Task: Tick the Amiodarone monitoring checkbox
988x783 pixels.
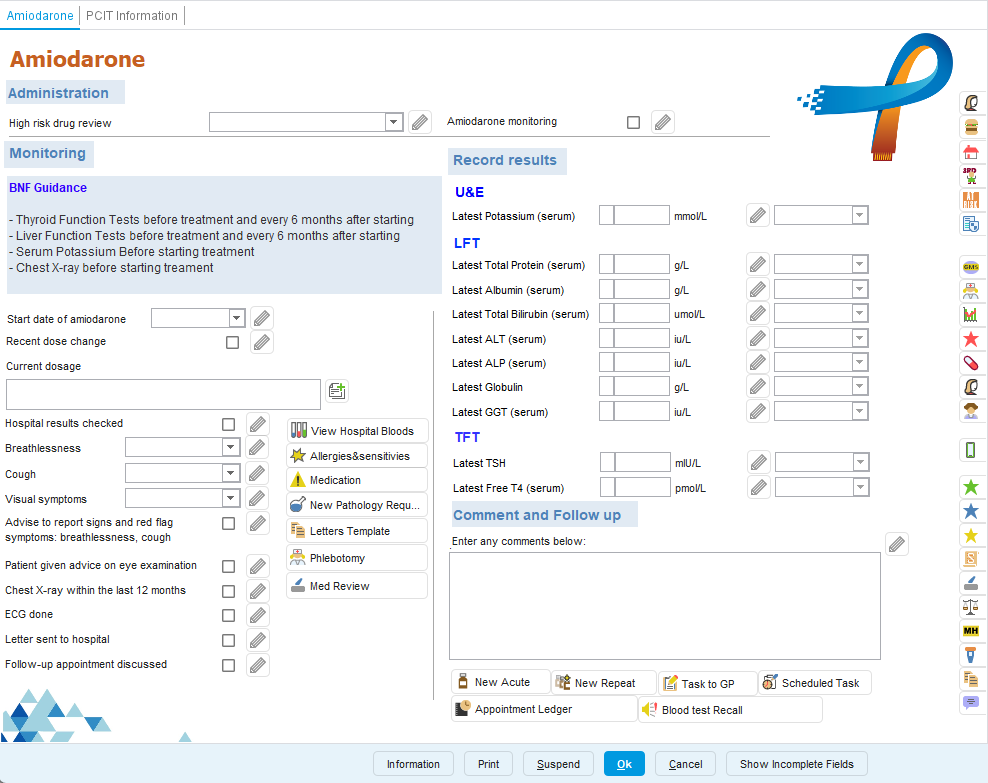Action: (x=633, y=123)
